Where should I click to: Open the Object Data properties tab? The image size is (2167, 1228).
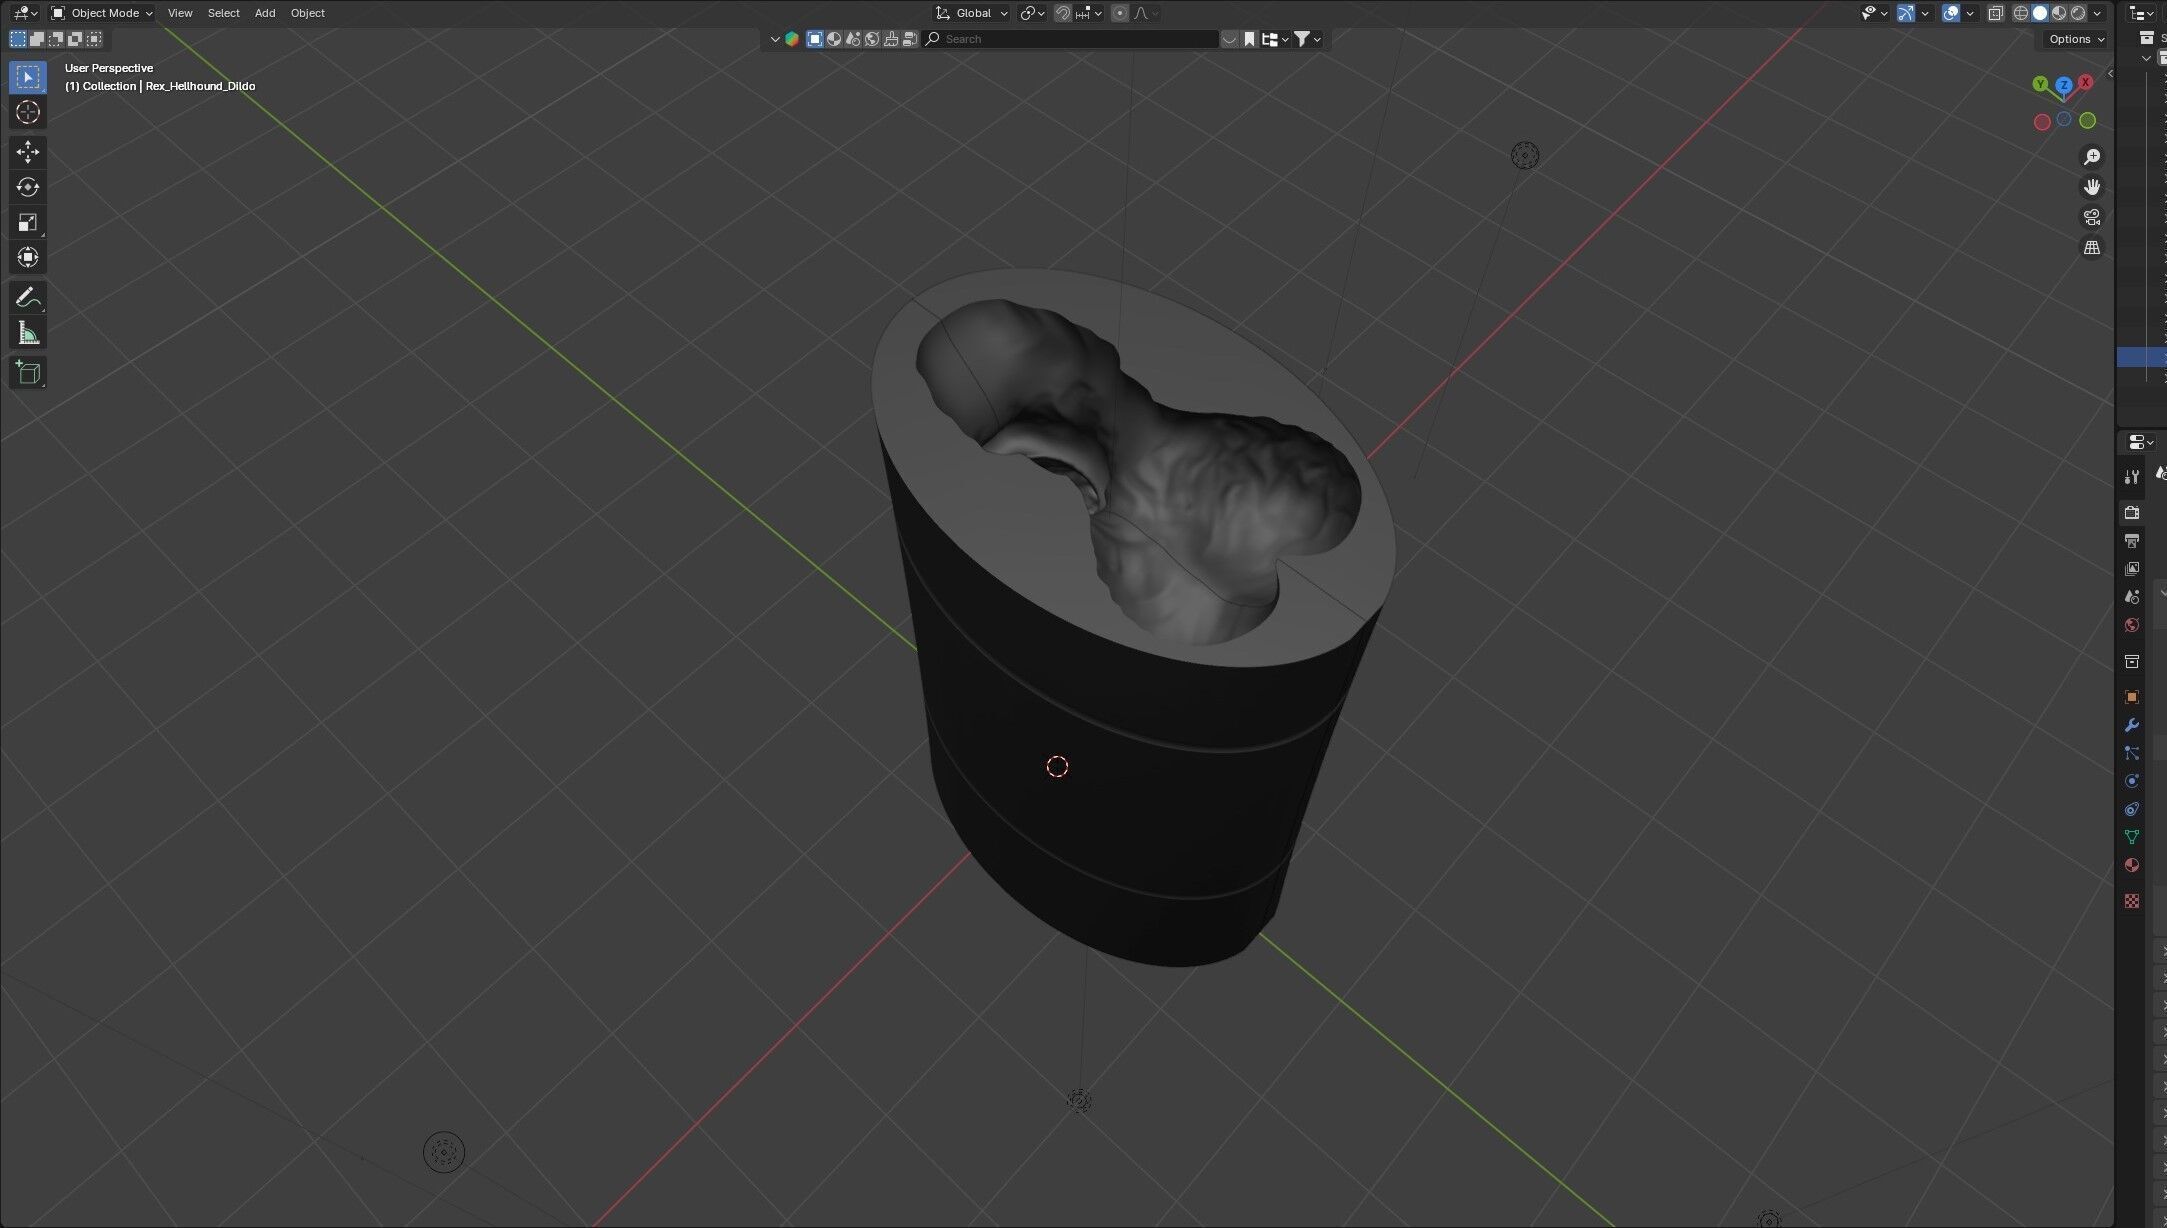pyautogui.click(x=2131, y=837)
